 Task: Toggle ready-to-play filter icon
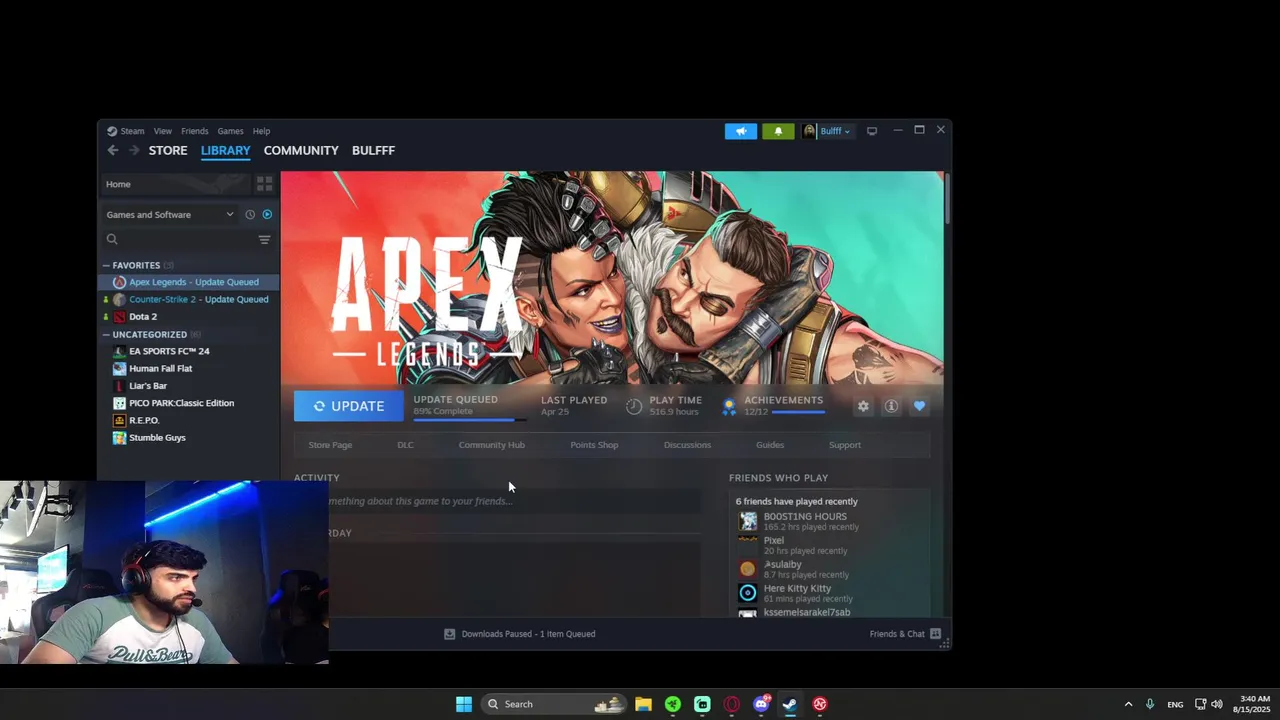[267, 214]
